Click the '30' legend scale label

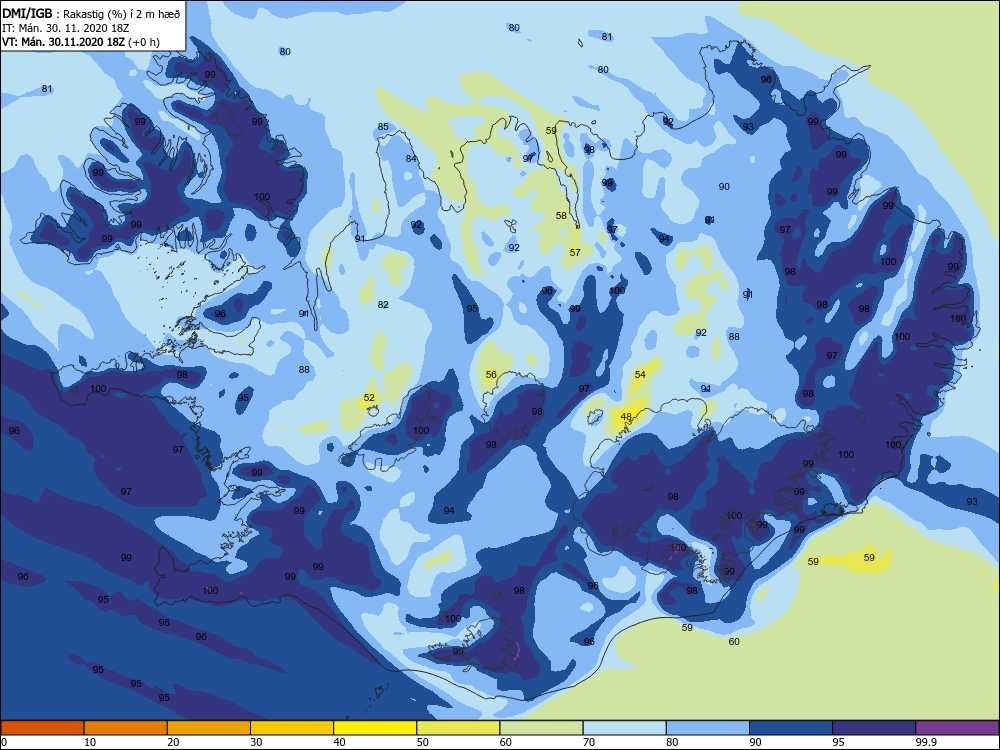[x=256, y=742]
